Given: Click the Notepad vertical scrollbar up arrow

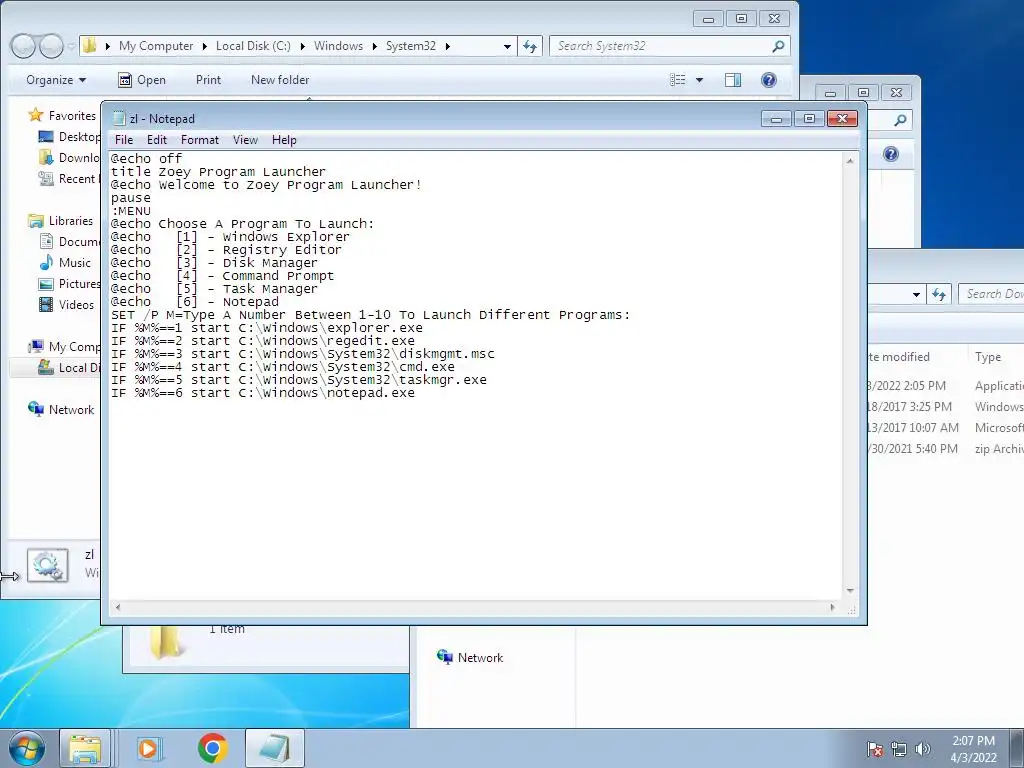Looking at the screenshot, I should [850, 161].
